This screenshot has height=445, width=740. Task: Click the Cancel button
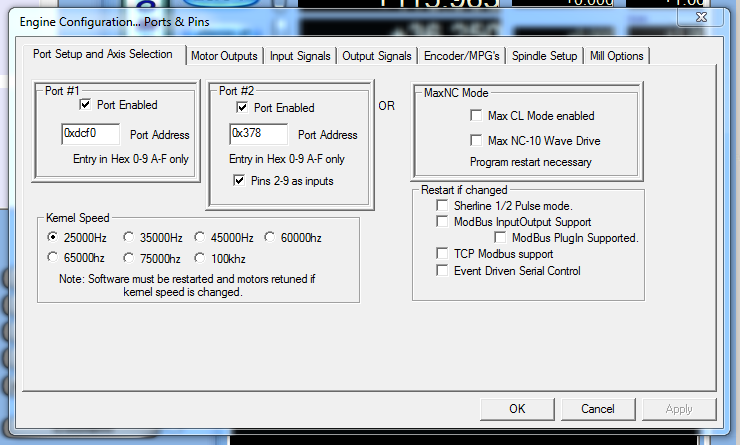coord(597,408)
